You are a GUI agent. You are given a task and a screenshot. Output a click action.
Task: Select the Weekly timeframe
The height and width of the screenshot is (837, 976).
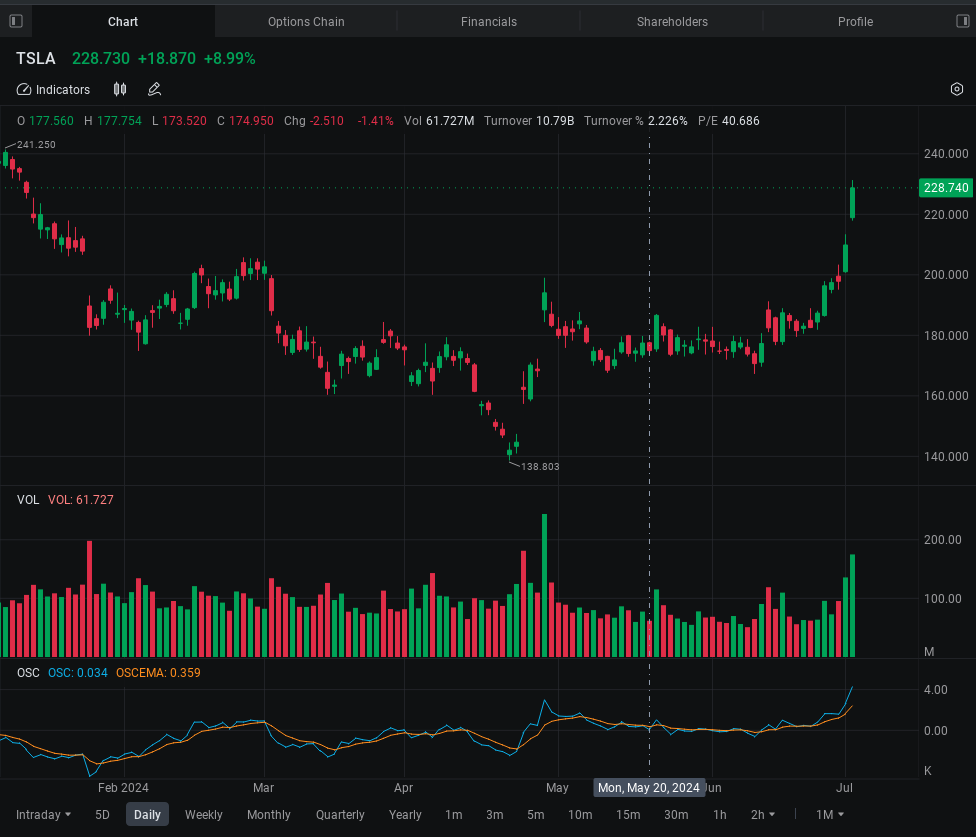[204, 815]
